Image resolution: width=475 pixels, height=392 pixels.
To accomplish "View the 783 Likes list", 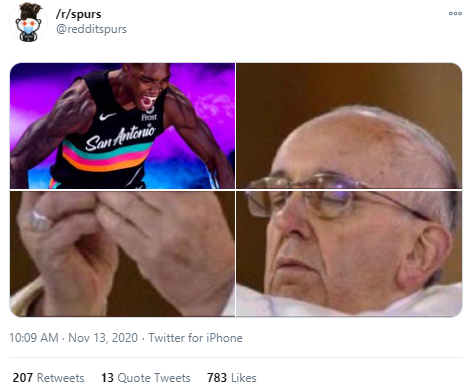I will 232,378.
